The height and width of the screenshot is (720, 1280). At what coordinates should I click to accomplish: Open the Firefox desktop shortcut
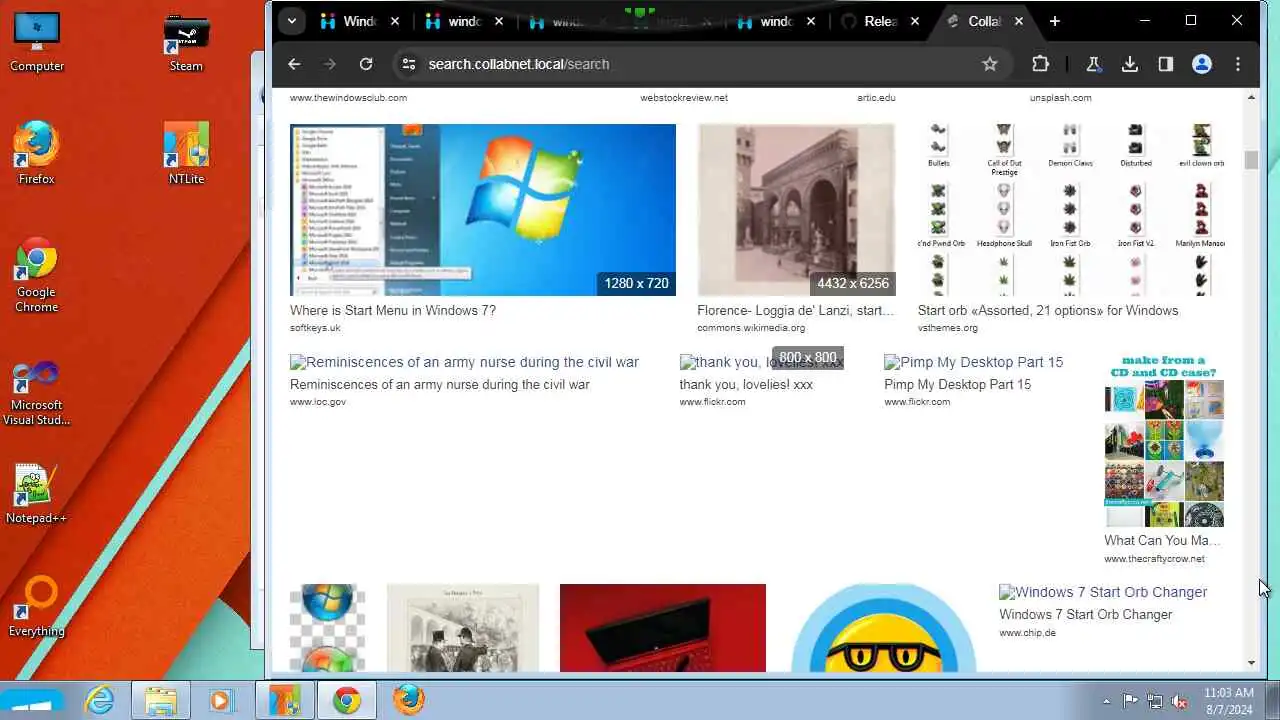37,154
